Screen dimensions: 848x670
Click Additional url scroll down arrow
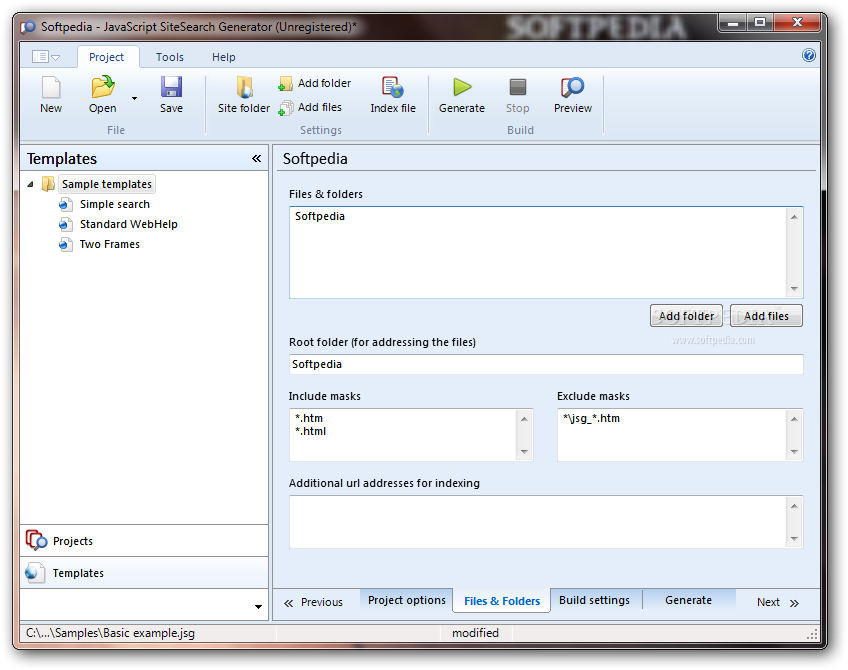pos(794,539)
